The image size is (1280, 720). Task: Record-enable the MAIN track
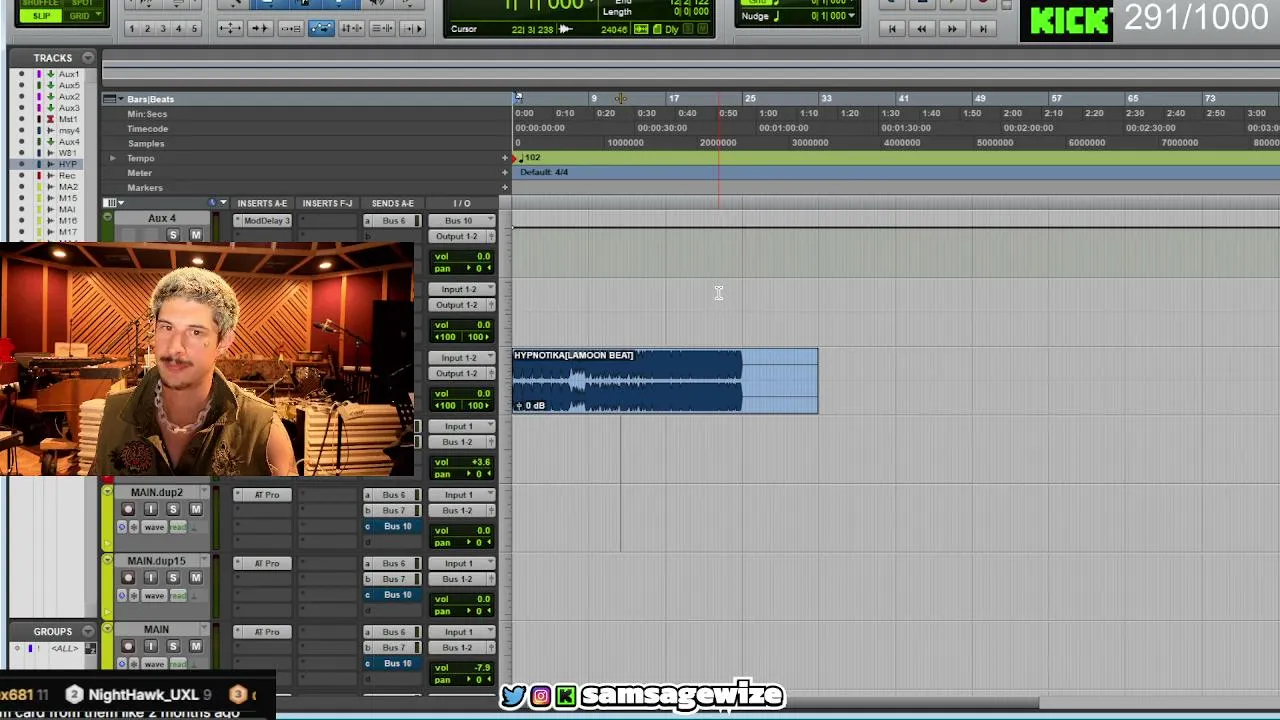pos(128,647)
